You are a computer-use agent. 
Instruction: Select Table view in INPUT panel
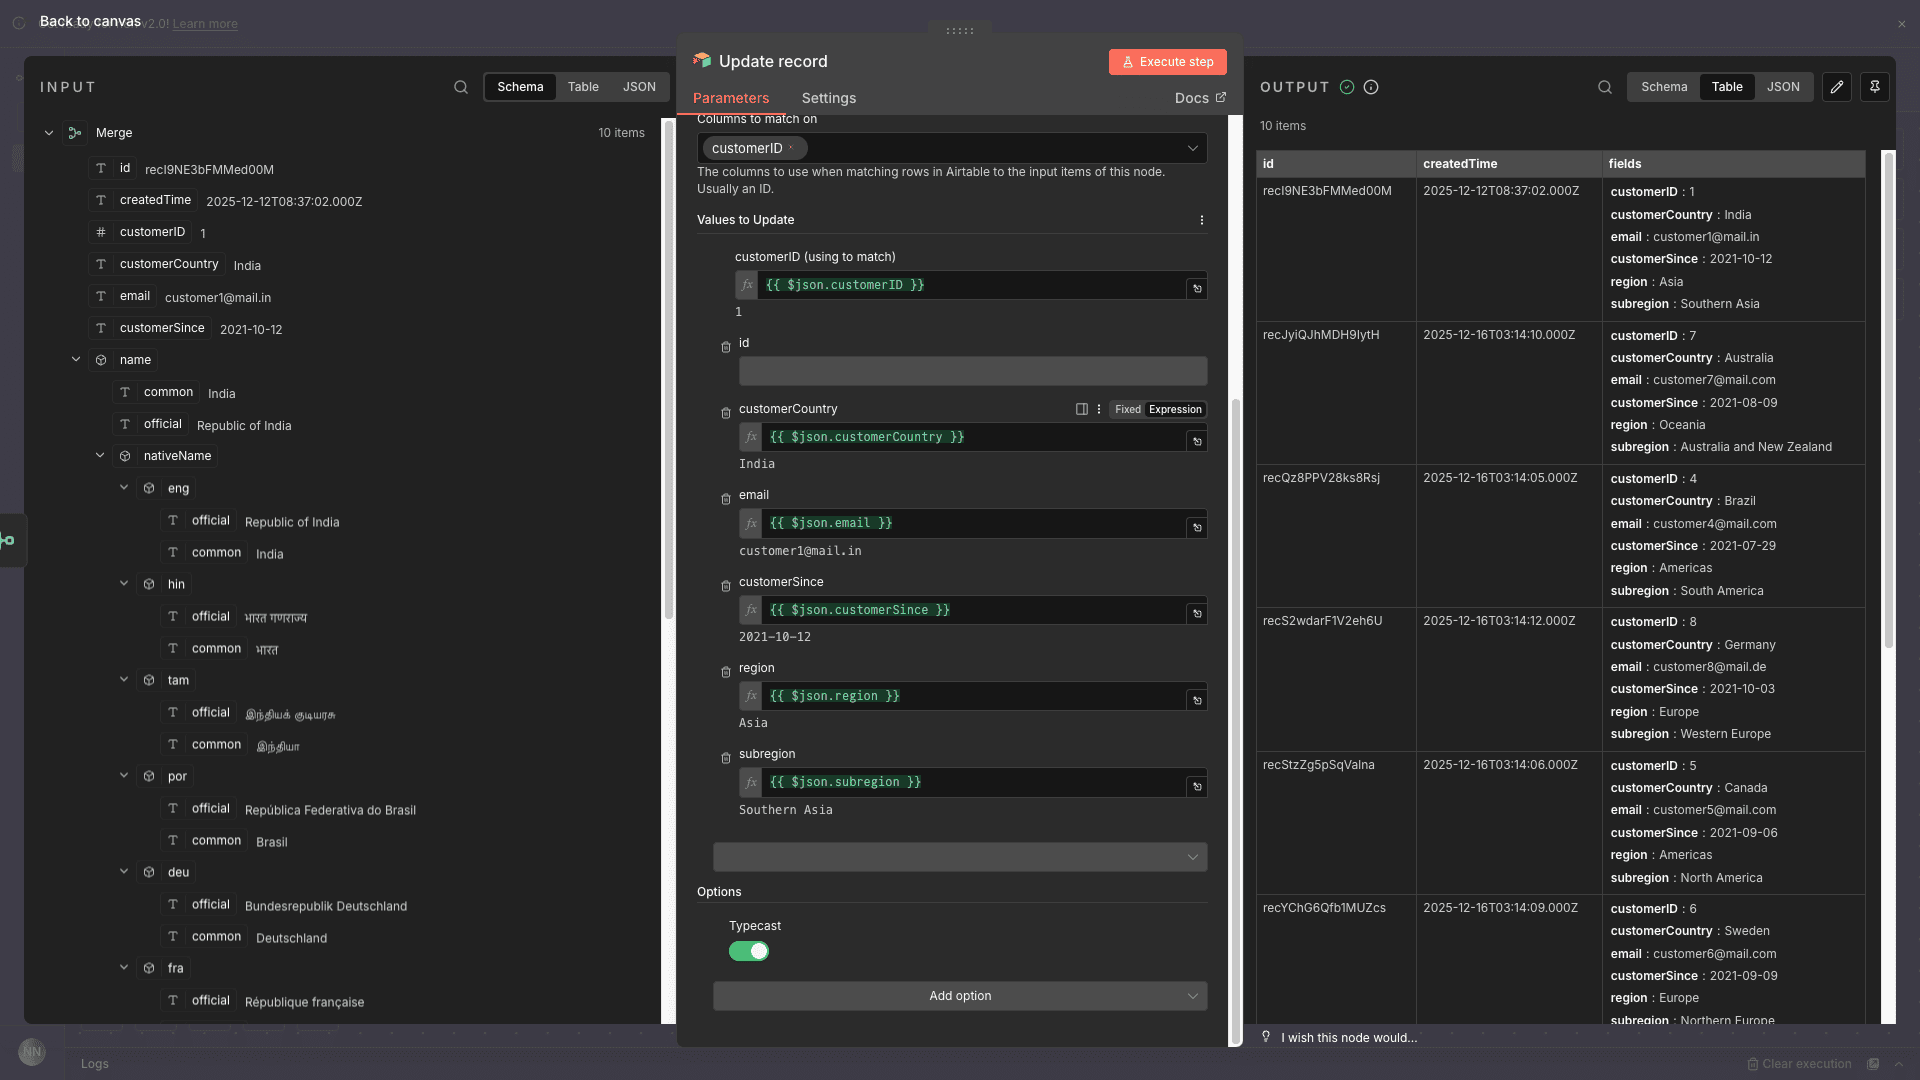click(x=583, y=87)
